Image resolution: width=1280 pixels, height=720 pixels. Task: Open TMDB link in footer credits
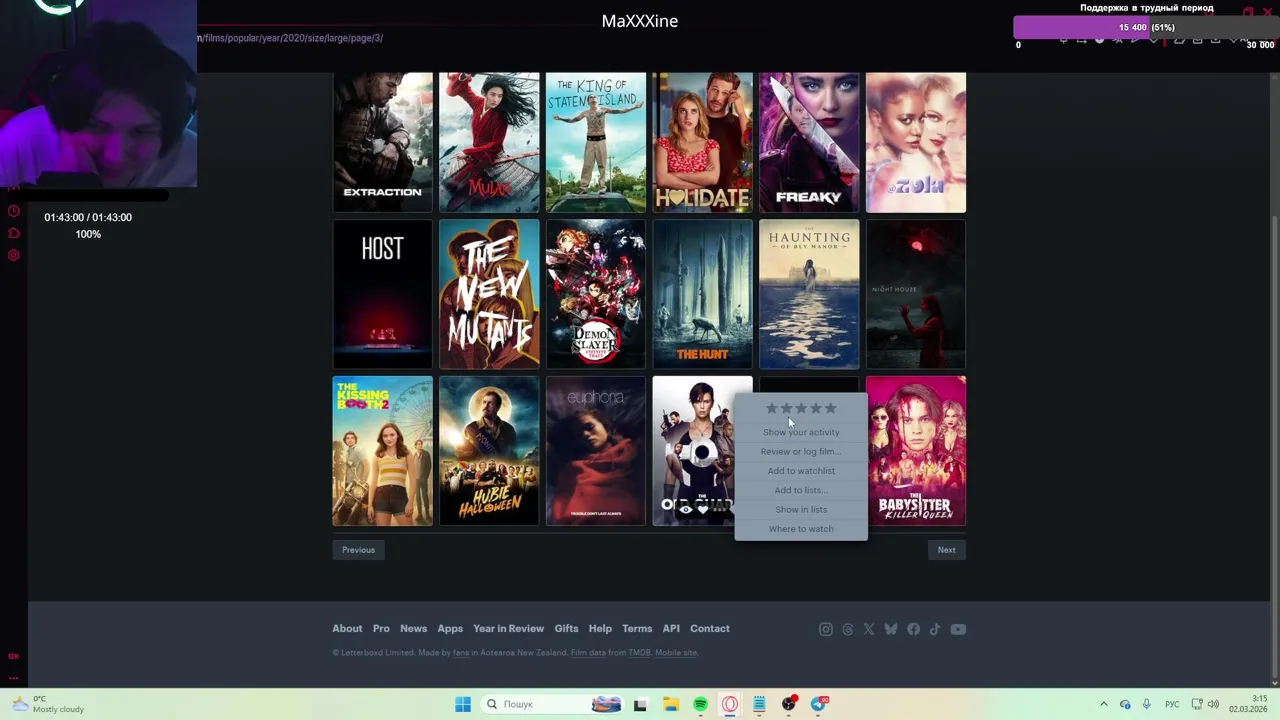(639, 653)
